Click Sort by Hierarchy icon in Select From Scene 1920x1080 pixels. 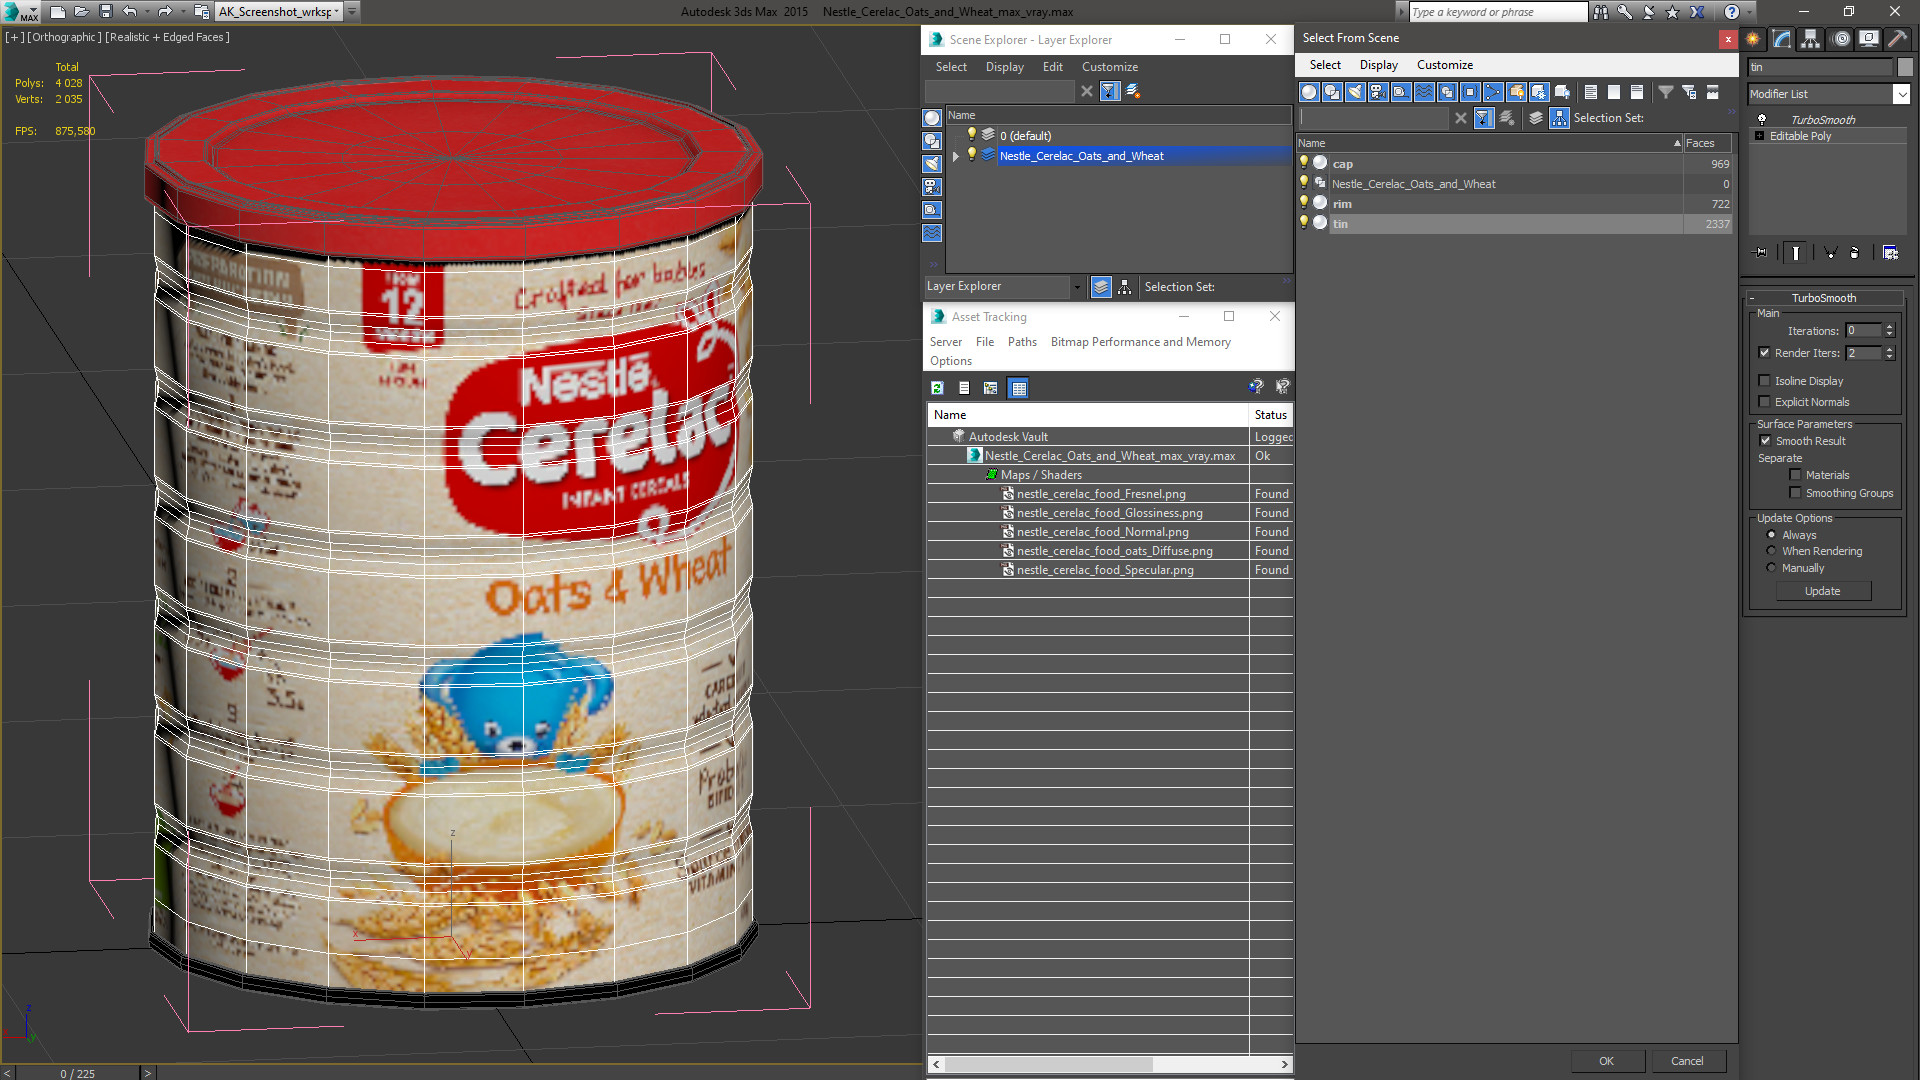1559,118
